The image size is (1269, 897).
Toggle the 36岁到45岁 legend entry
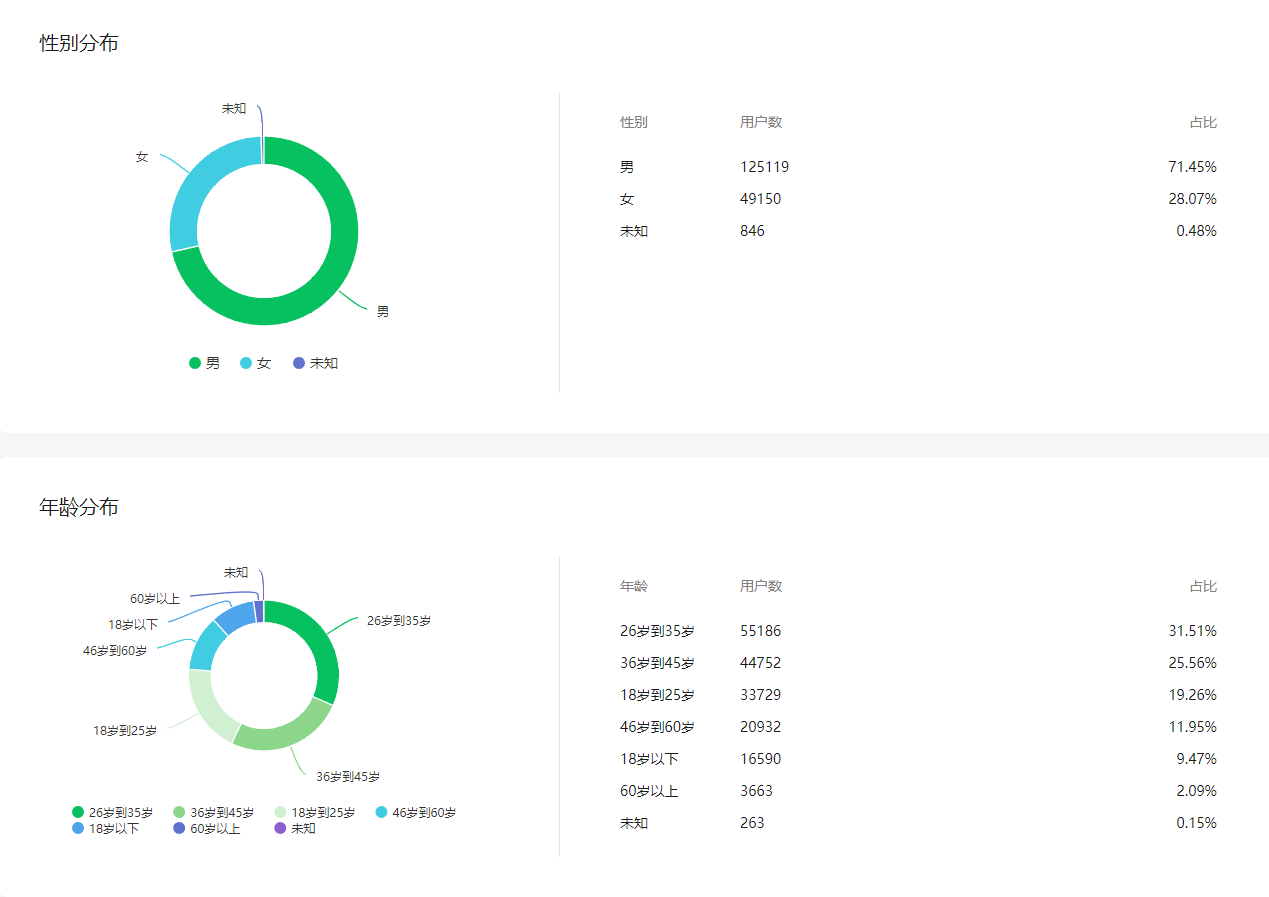point(214,813)
